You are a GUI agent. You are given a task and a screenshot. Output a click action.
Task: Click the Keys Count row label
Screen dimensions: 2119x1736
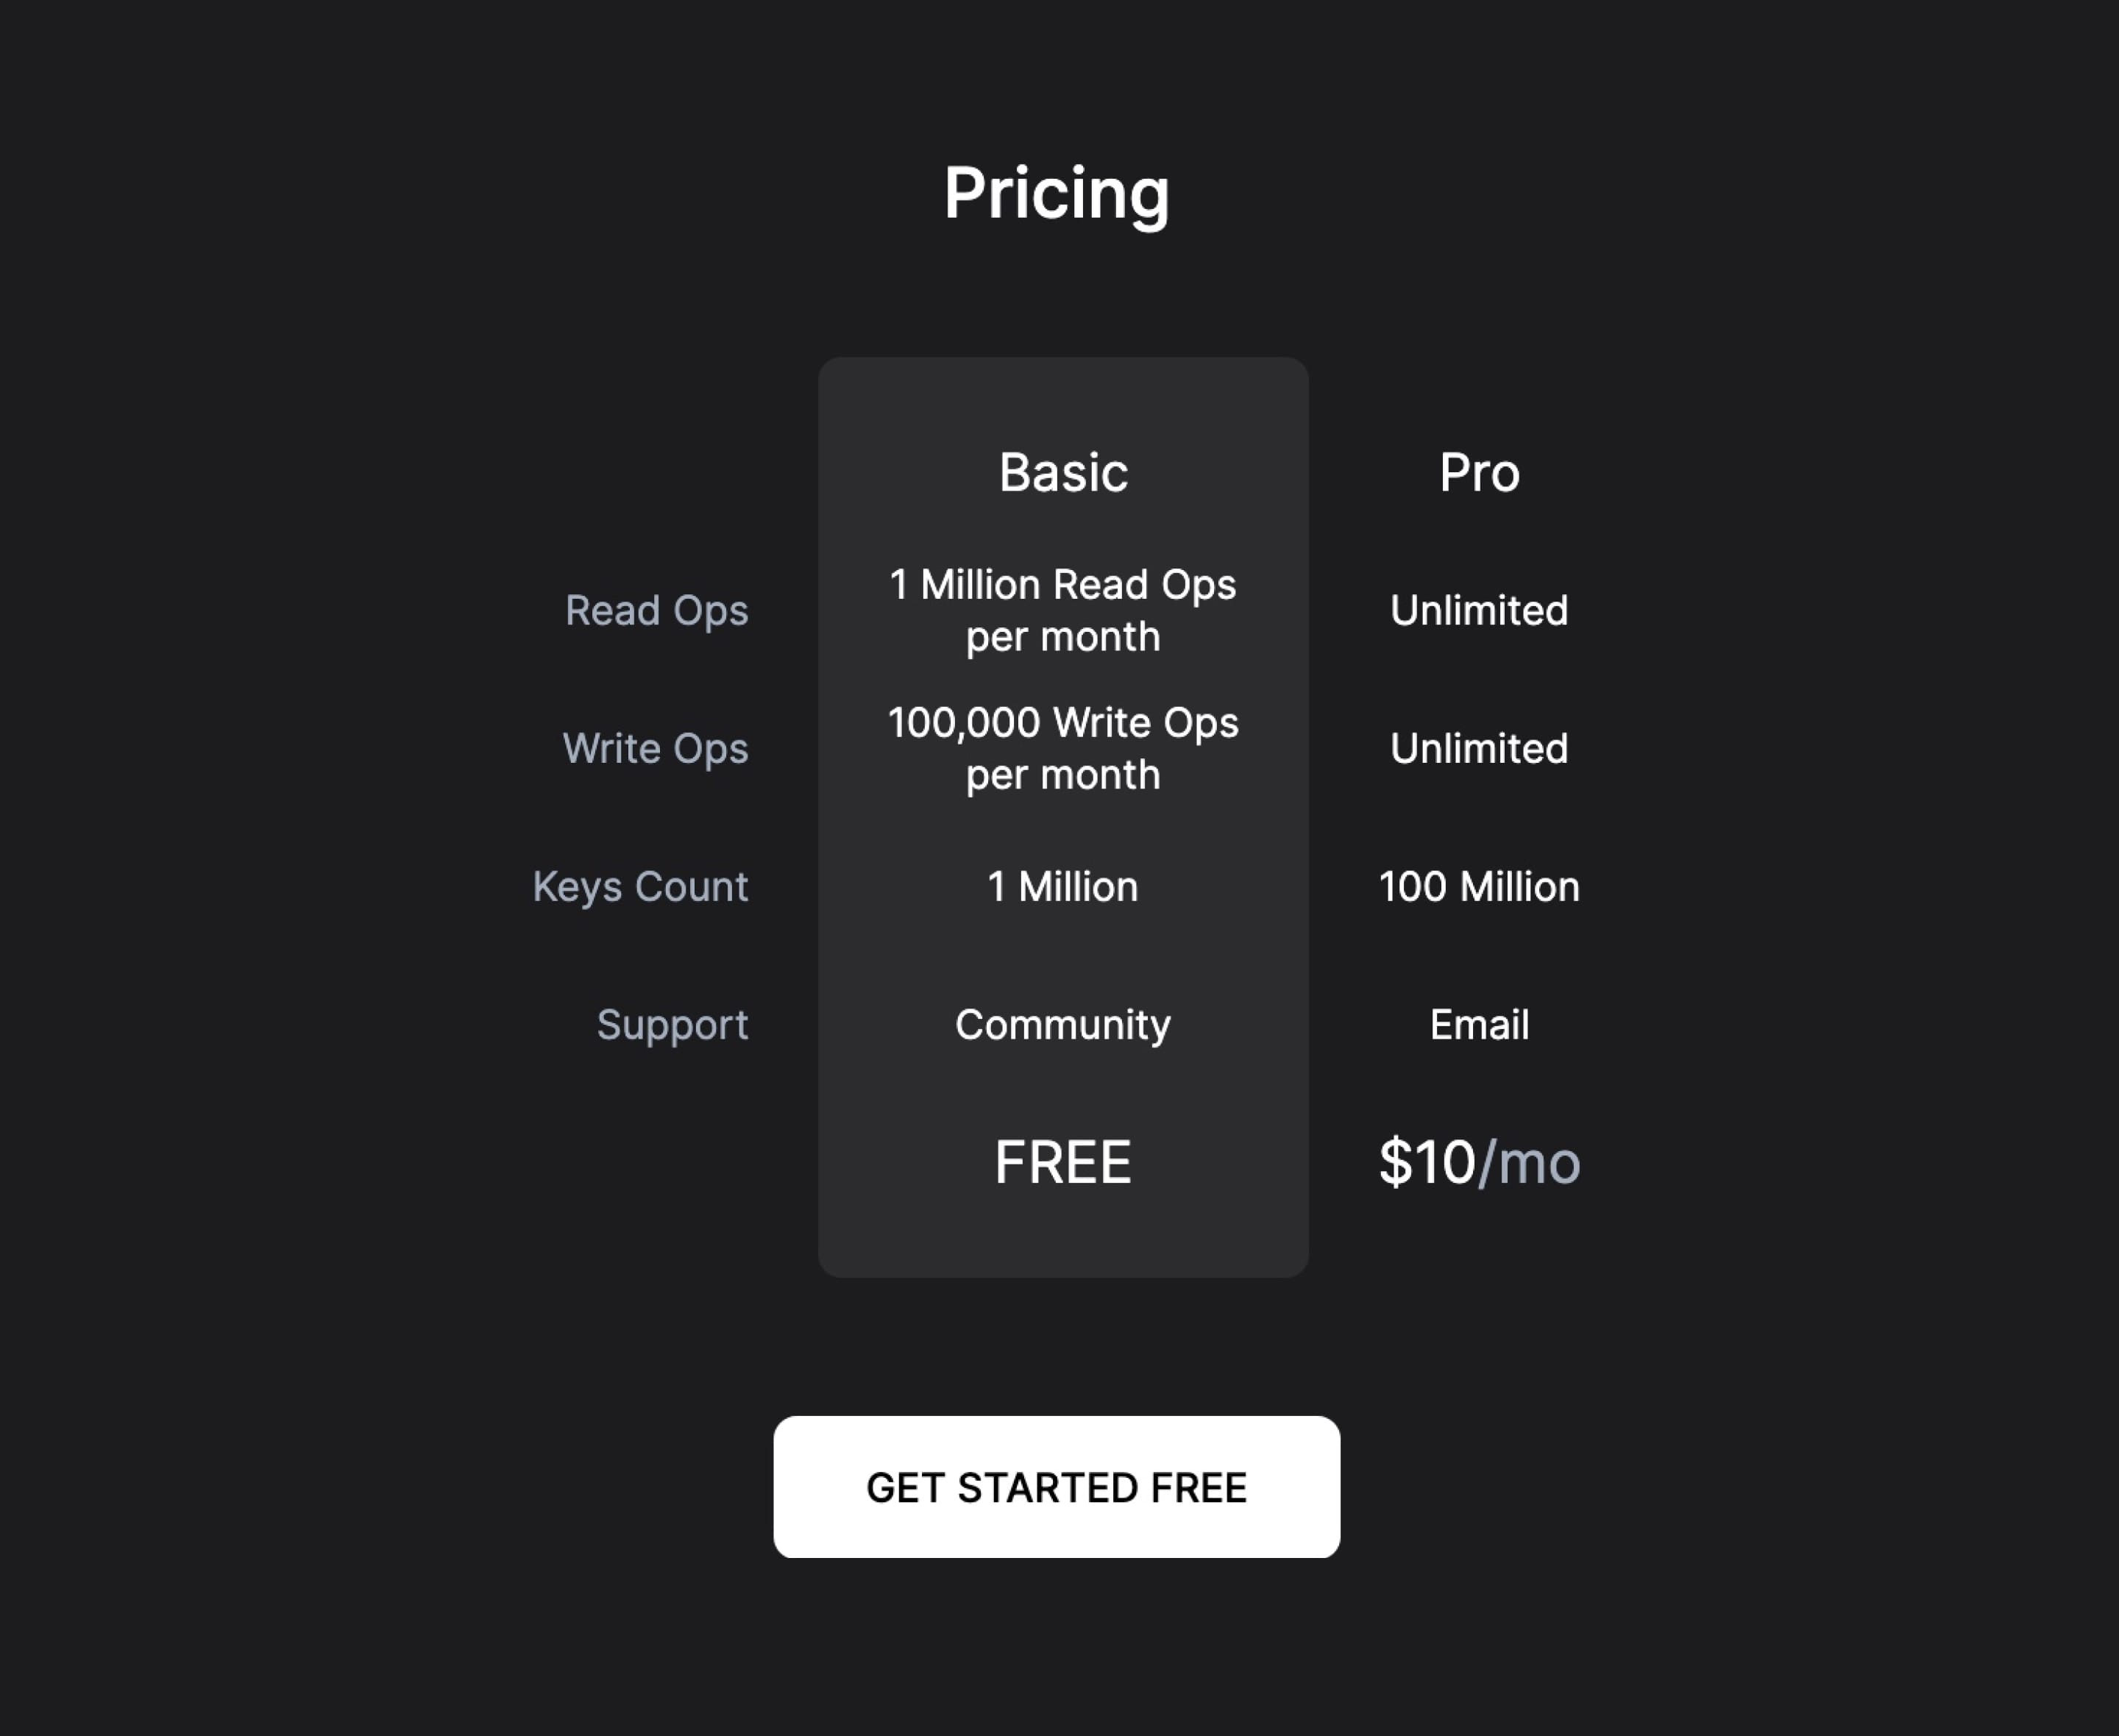[x=640, y=886]
